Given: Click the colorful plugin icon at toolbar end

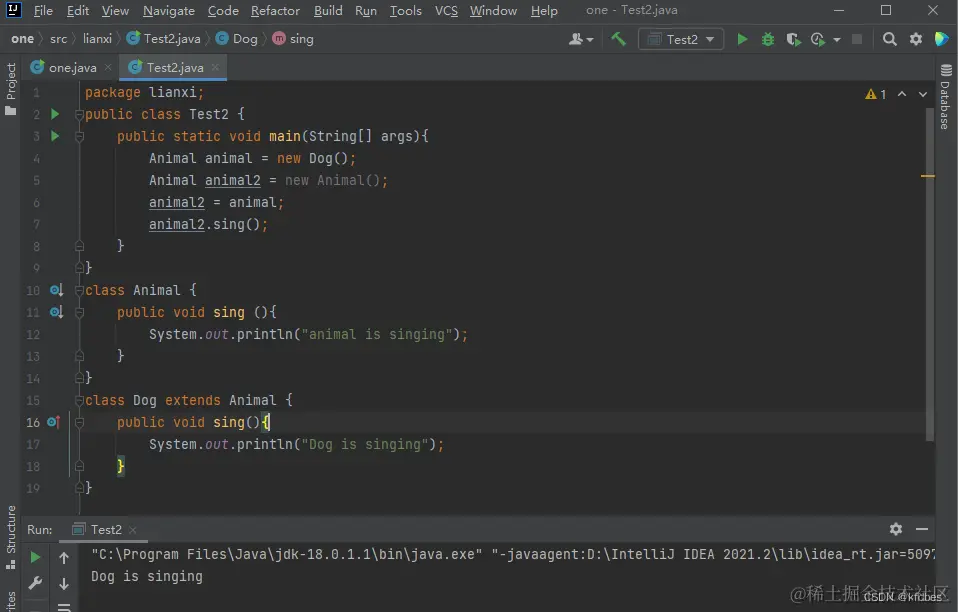Looking at the screenshot, I should coord(942,39).
